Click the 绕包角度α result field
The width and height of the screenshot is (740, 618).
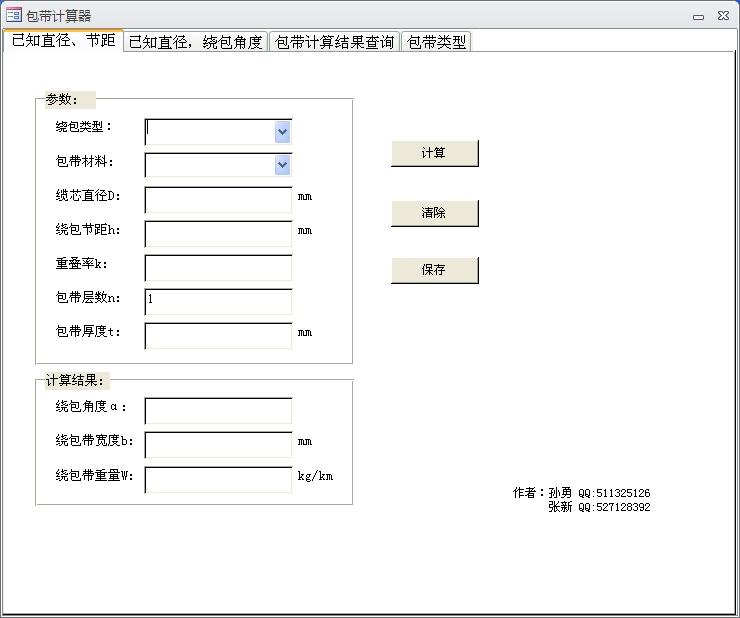click(218, 410)
